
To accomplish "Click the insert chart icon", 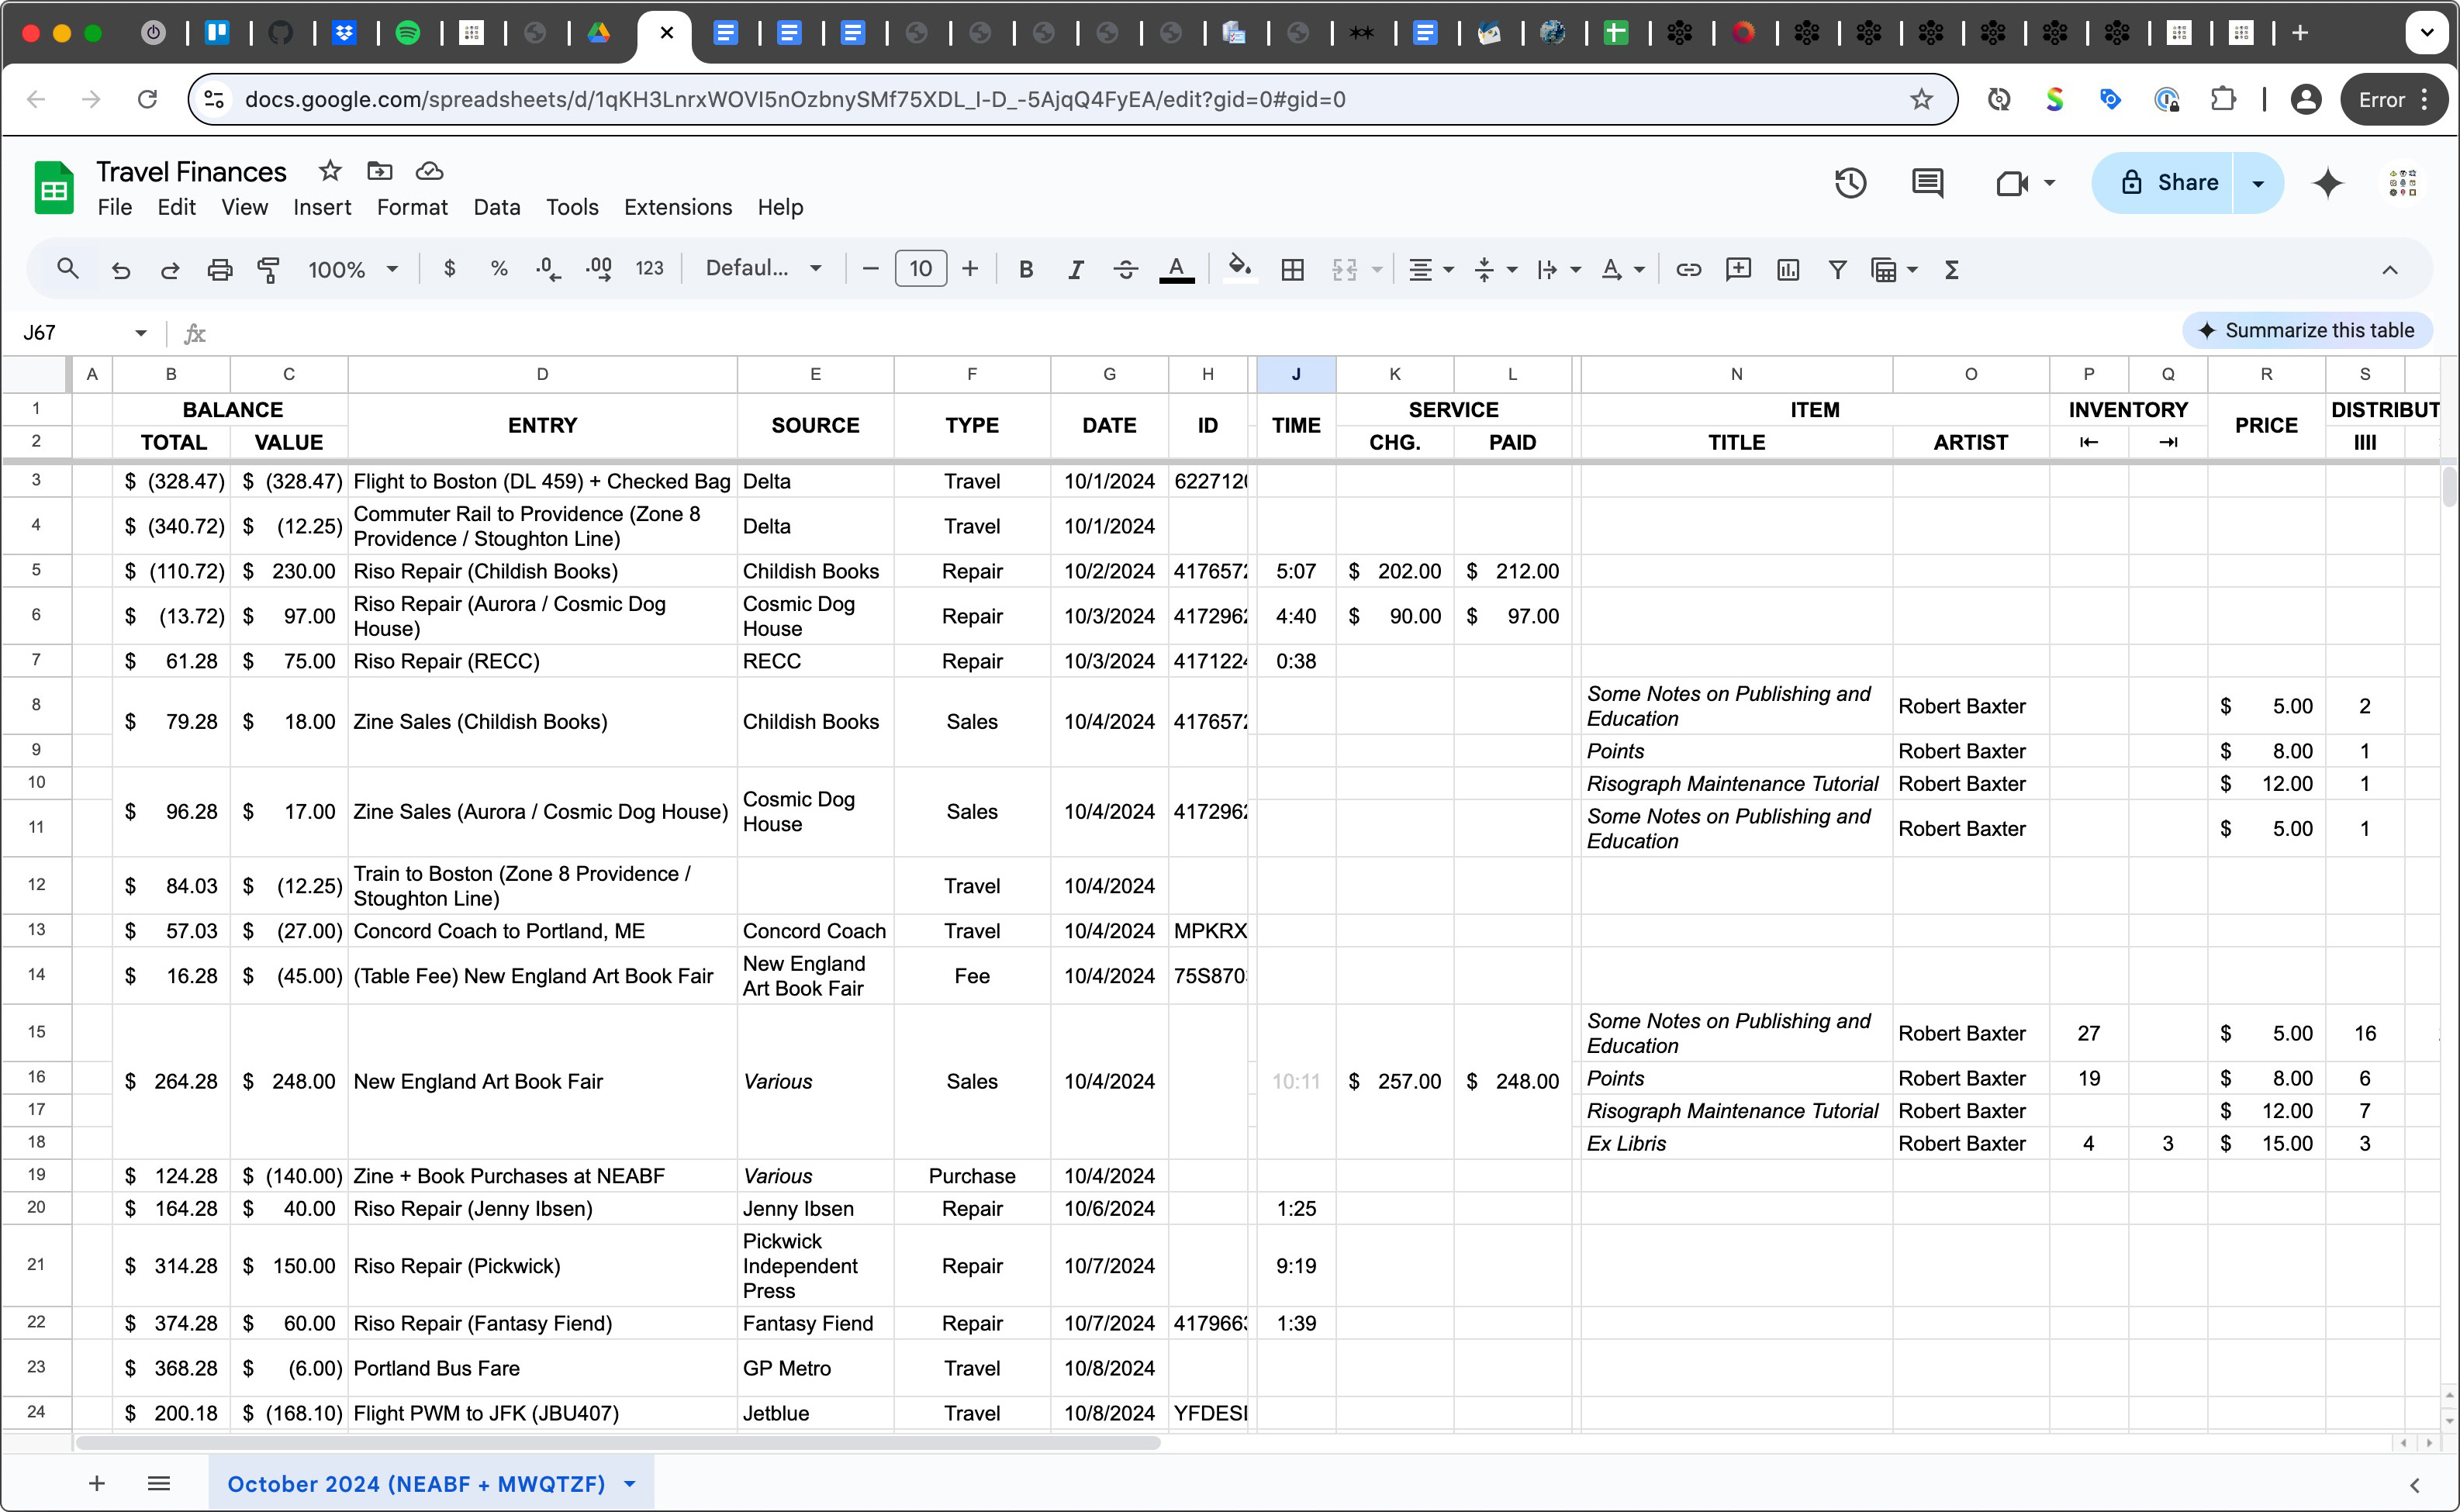I will (x=1788, y=270).
